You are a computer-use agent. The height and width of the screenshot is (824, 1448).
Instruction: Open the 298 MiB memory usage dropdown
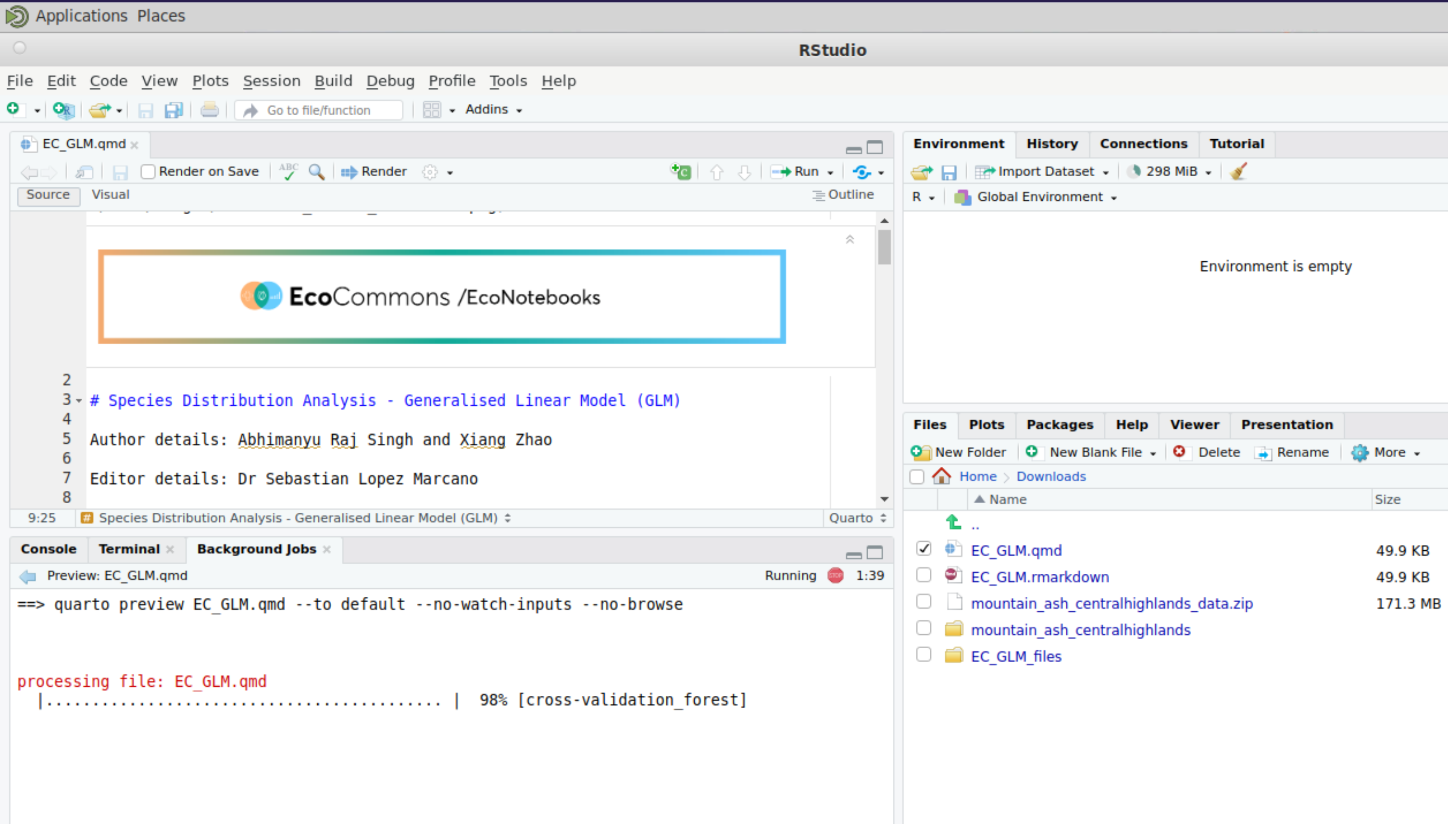pos(1169,172)
